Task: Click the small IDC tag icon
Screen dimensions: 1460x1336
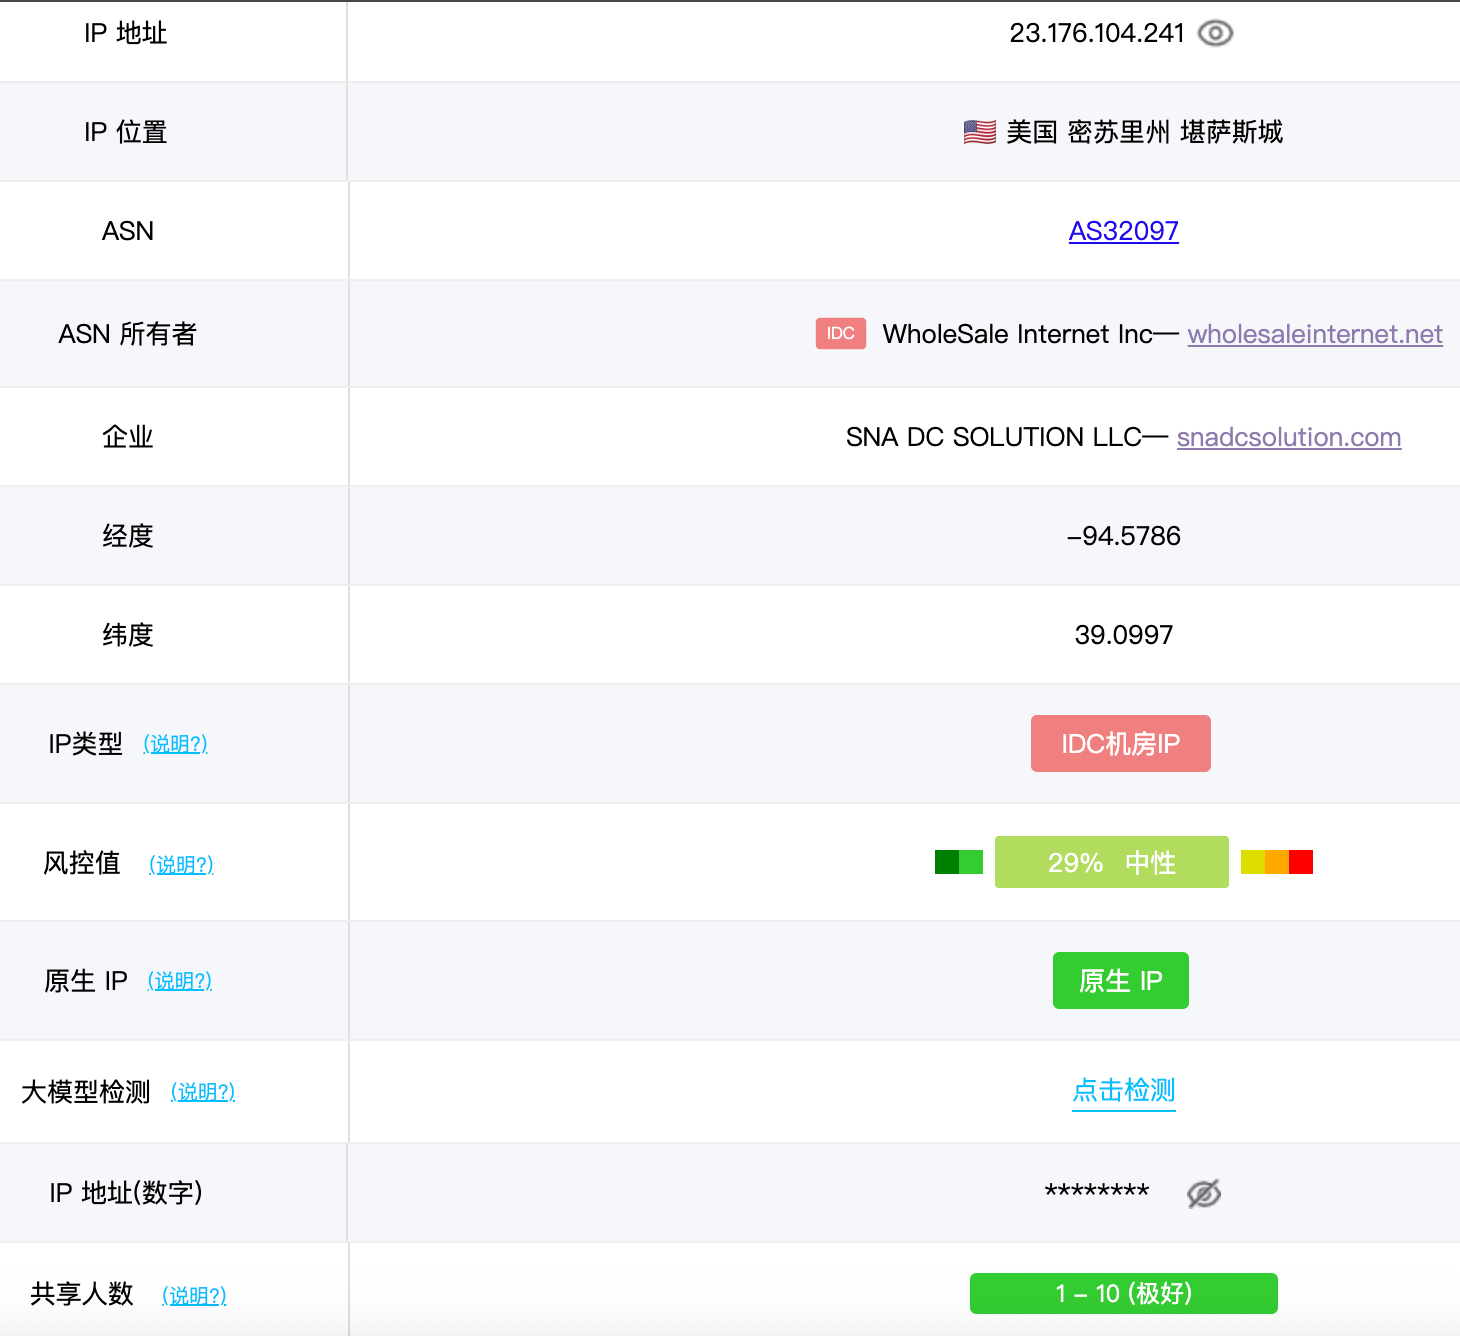Action: [840, 333]
